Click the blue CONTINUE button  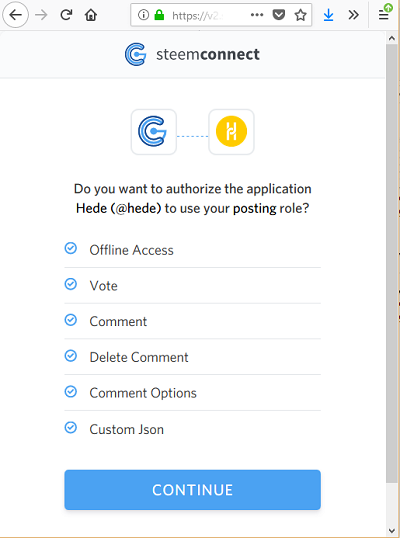click(192, 490)
